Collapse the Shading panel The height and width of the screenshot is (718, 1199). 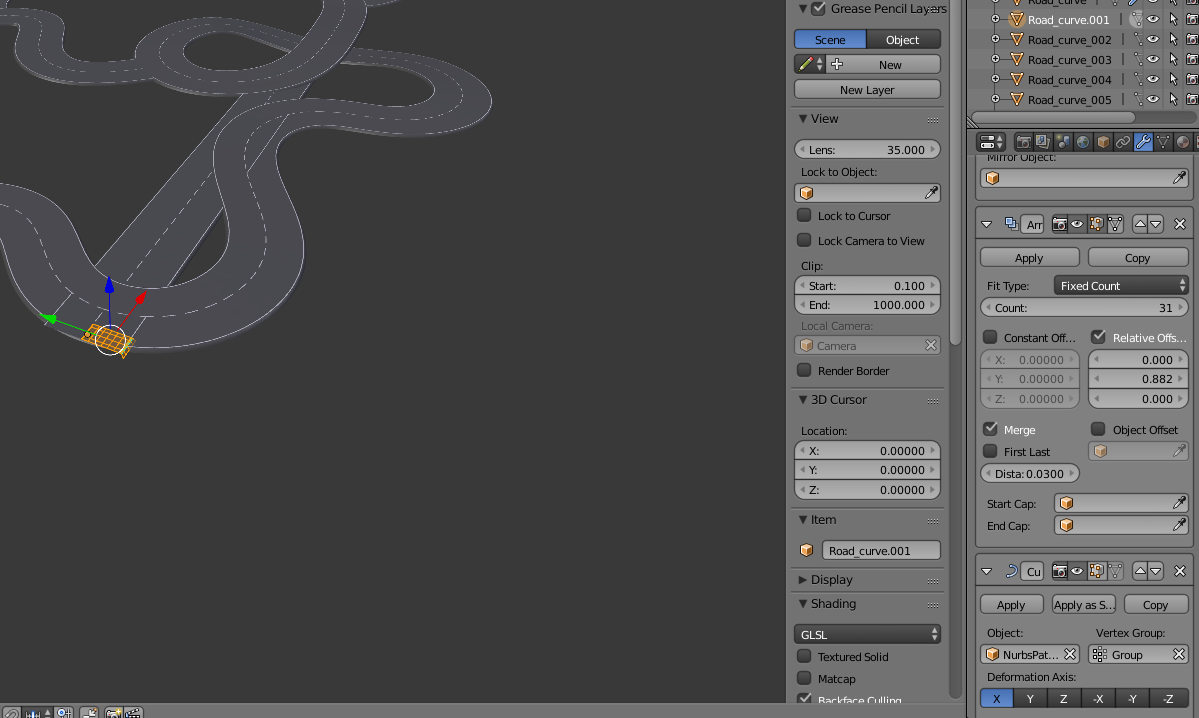point(803,603)
